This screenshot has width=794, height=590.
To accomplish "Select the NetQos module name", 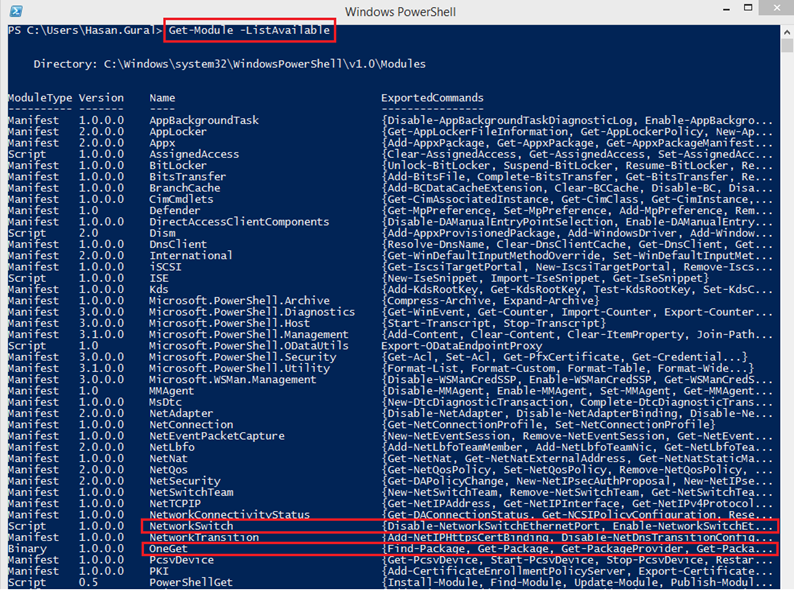I will (x=168, y=470).
